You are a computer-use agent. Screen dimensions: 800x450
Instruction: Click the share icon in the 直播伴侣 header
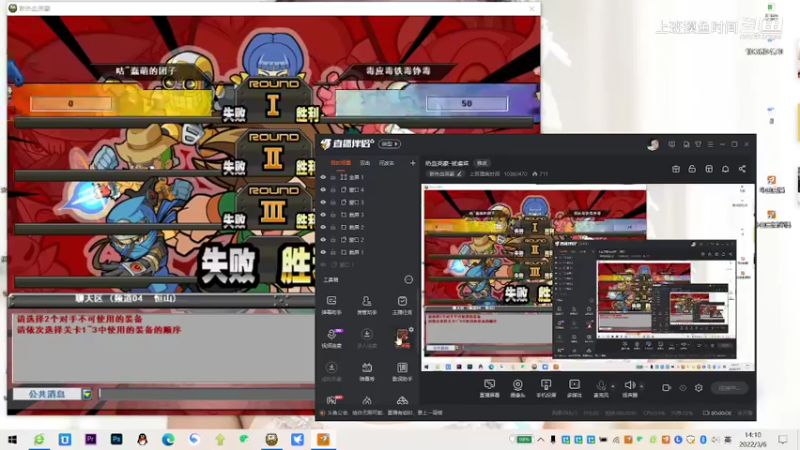point(742,169)
